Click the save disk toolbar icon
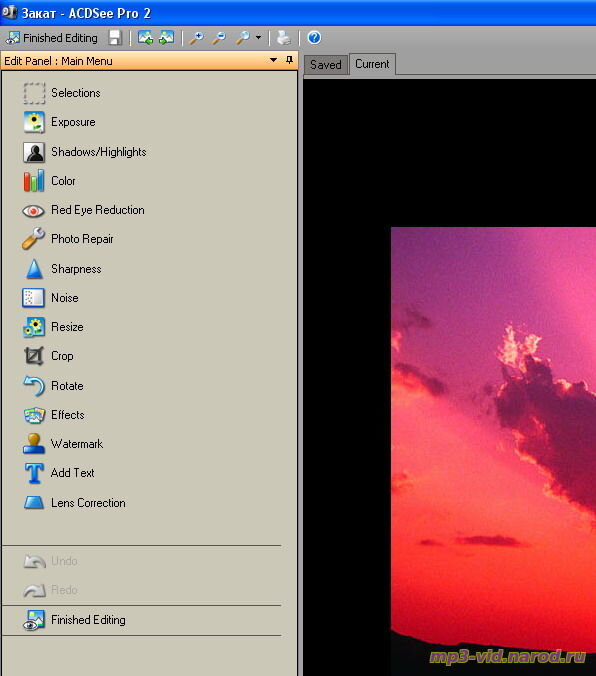Screen dimensions: 596x676 (x=115, y=38)
